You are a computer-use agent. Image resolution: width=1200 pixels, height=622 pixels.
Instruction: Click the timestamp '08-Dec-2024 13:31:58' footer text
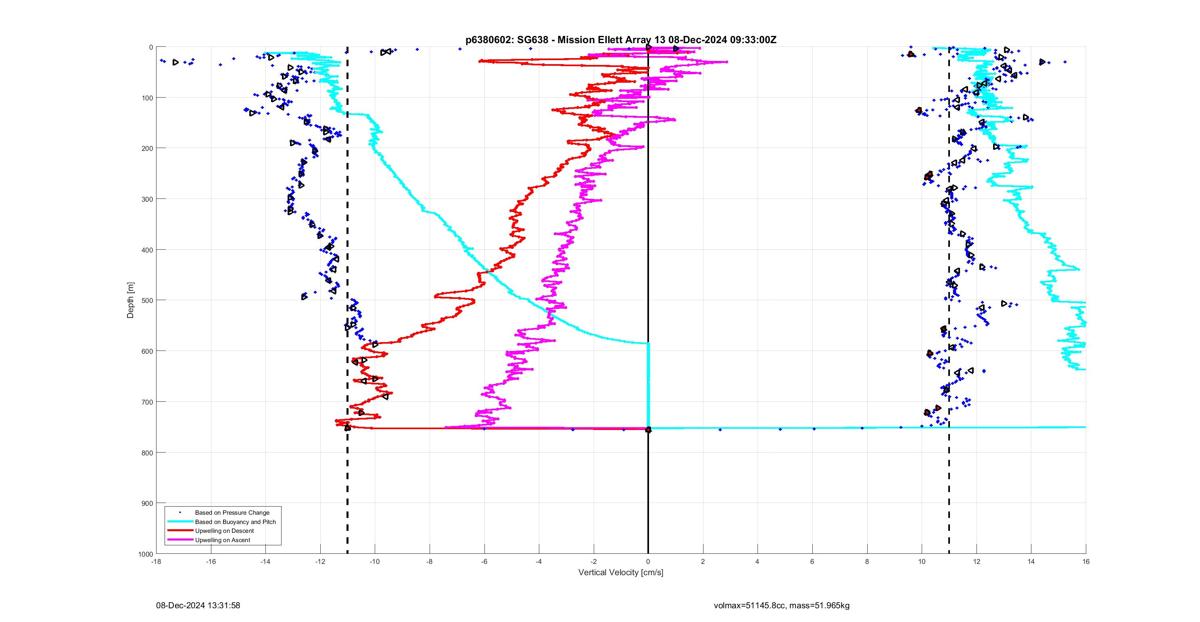[x=197, y=605]
